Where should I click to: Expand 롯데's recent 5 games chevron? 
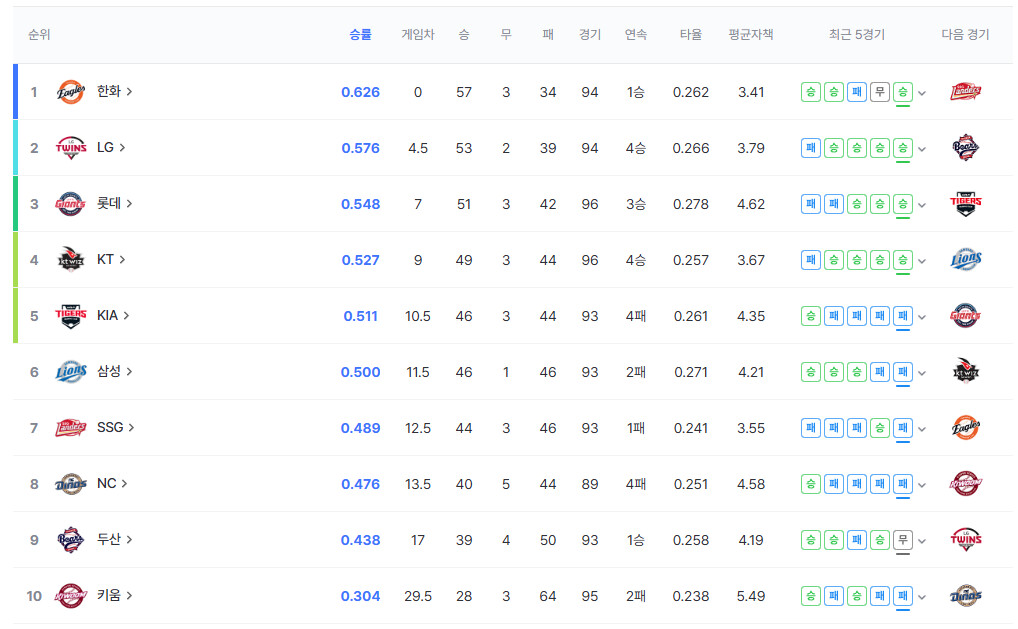tap(922, 205)
